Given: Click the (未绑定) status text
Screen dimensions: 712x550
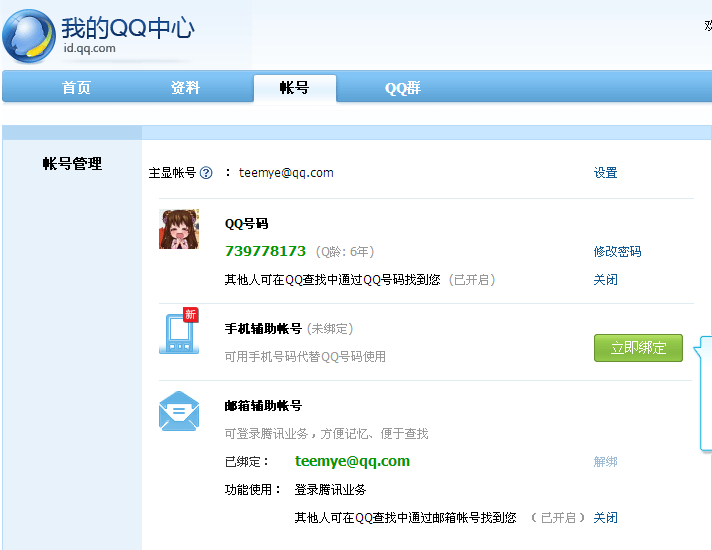Looking at the screenshot, I should coord(330,328).
